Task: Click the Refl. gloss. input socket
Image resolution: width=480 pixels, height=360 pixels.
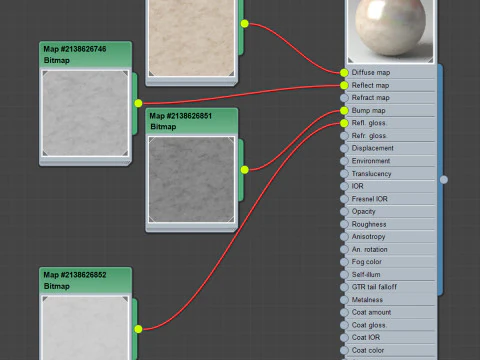Action: coord(344,123)
